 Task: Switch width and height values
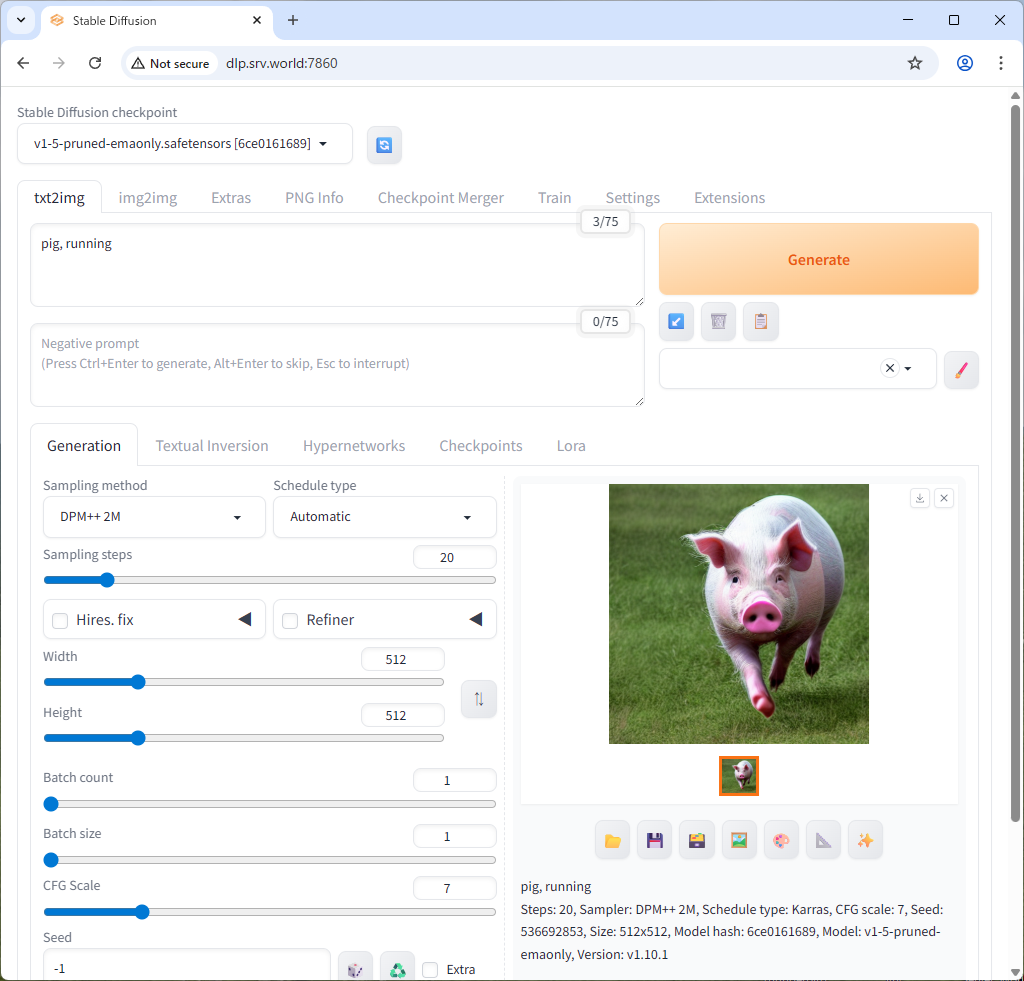pos(479,700)
